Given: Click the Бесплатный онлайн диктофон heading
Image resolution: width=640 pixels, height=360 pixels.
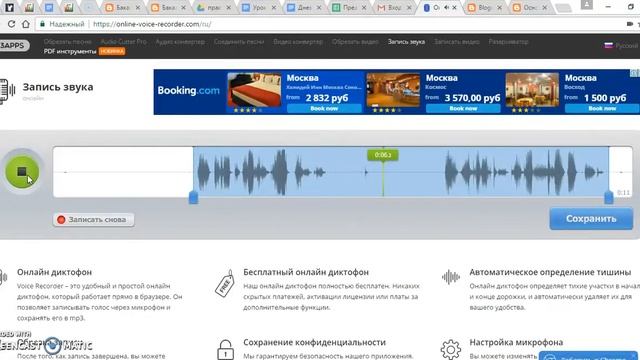Looking at the screenshot, I should [306, 272].
